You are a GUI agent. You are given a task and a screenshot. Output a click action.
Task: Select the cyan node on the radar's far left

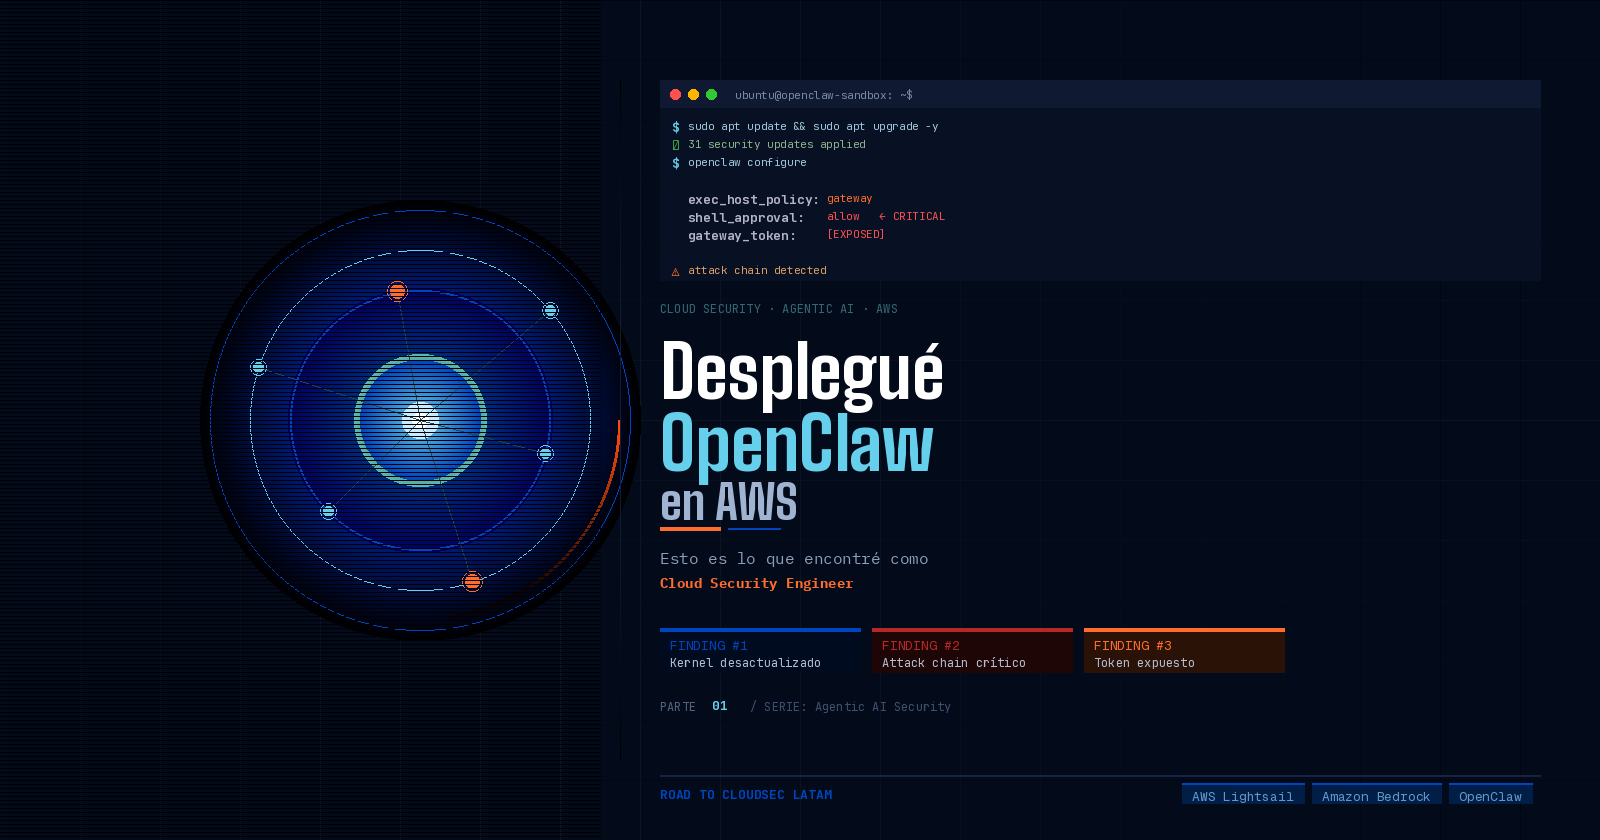coord(259,367)
